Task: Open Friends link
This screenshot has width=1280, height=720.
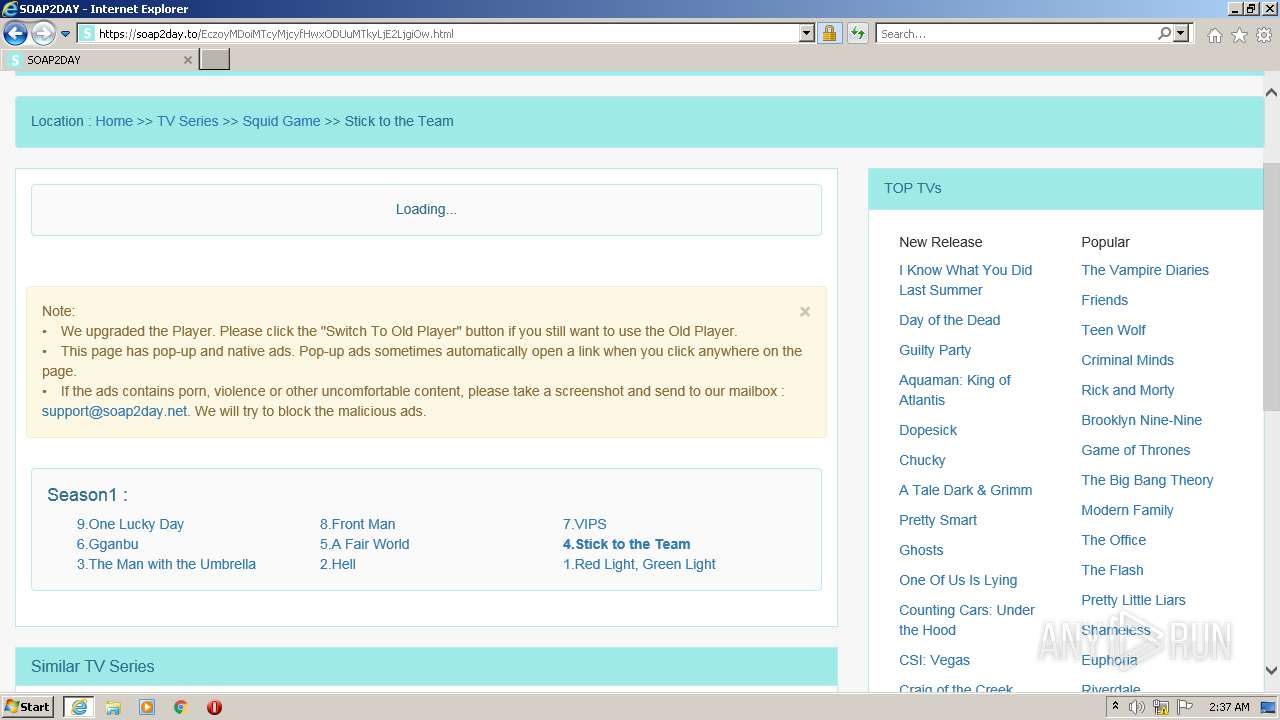Action: (1104, 300)
